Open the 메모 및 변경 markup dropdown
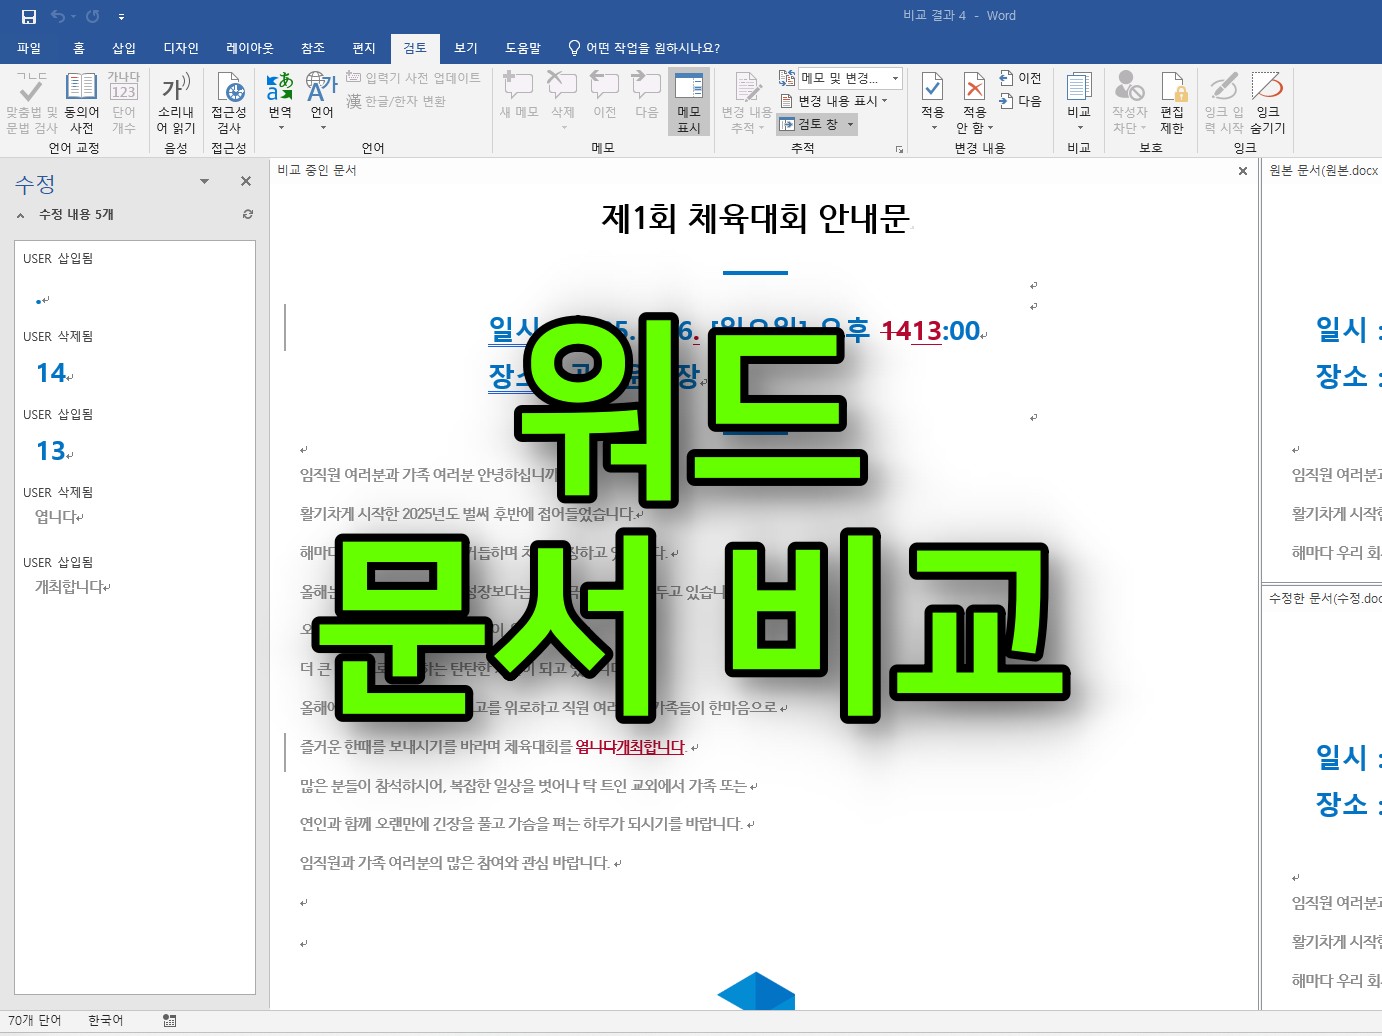This screenshot has height=1036, width=1382. click(843, 78)
